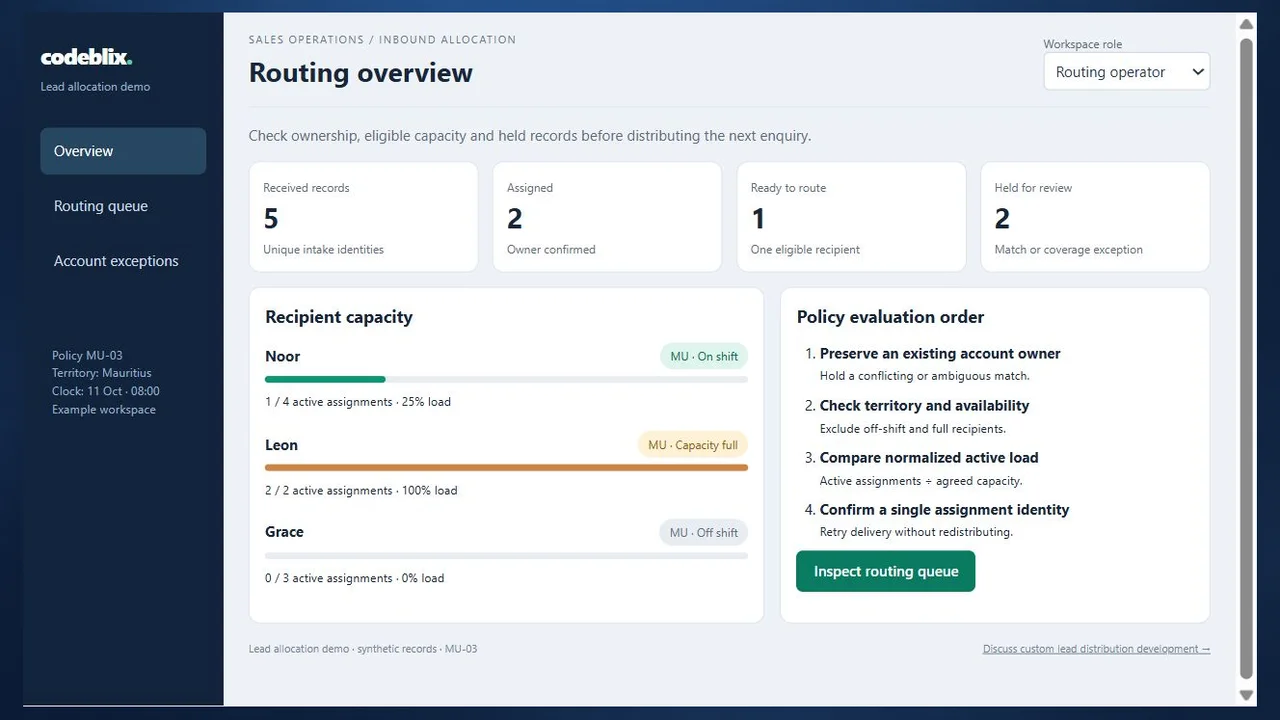
Task: Click '1 / 4 active assignments · 25% load'
Action: (x=358, y=402)
